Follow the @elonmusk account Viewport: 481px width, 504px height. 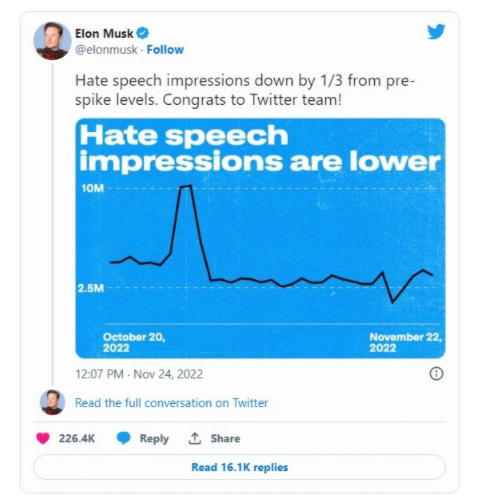click(x=165, y=50)
